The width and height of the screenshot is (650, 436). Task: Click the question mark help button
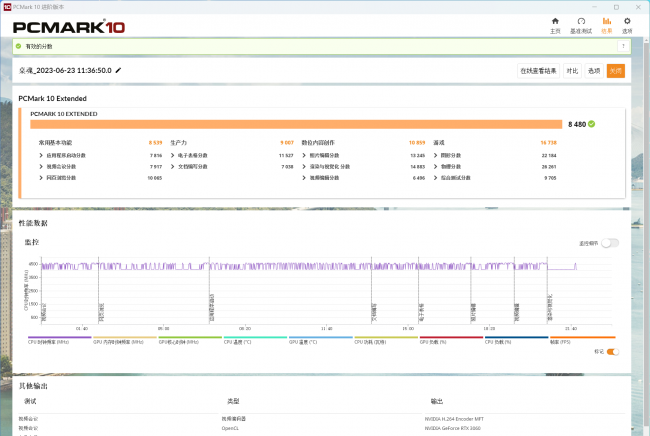[x=623, y=46]
